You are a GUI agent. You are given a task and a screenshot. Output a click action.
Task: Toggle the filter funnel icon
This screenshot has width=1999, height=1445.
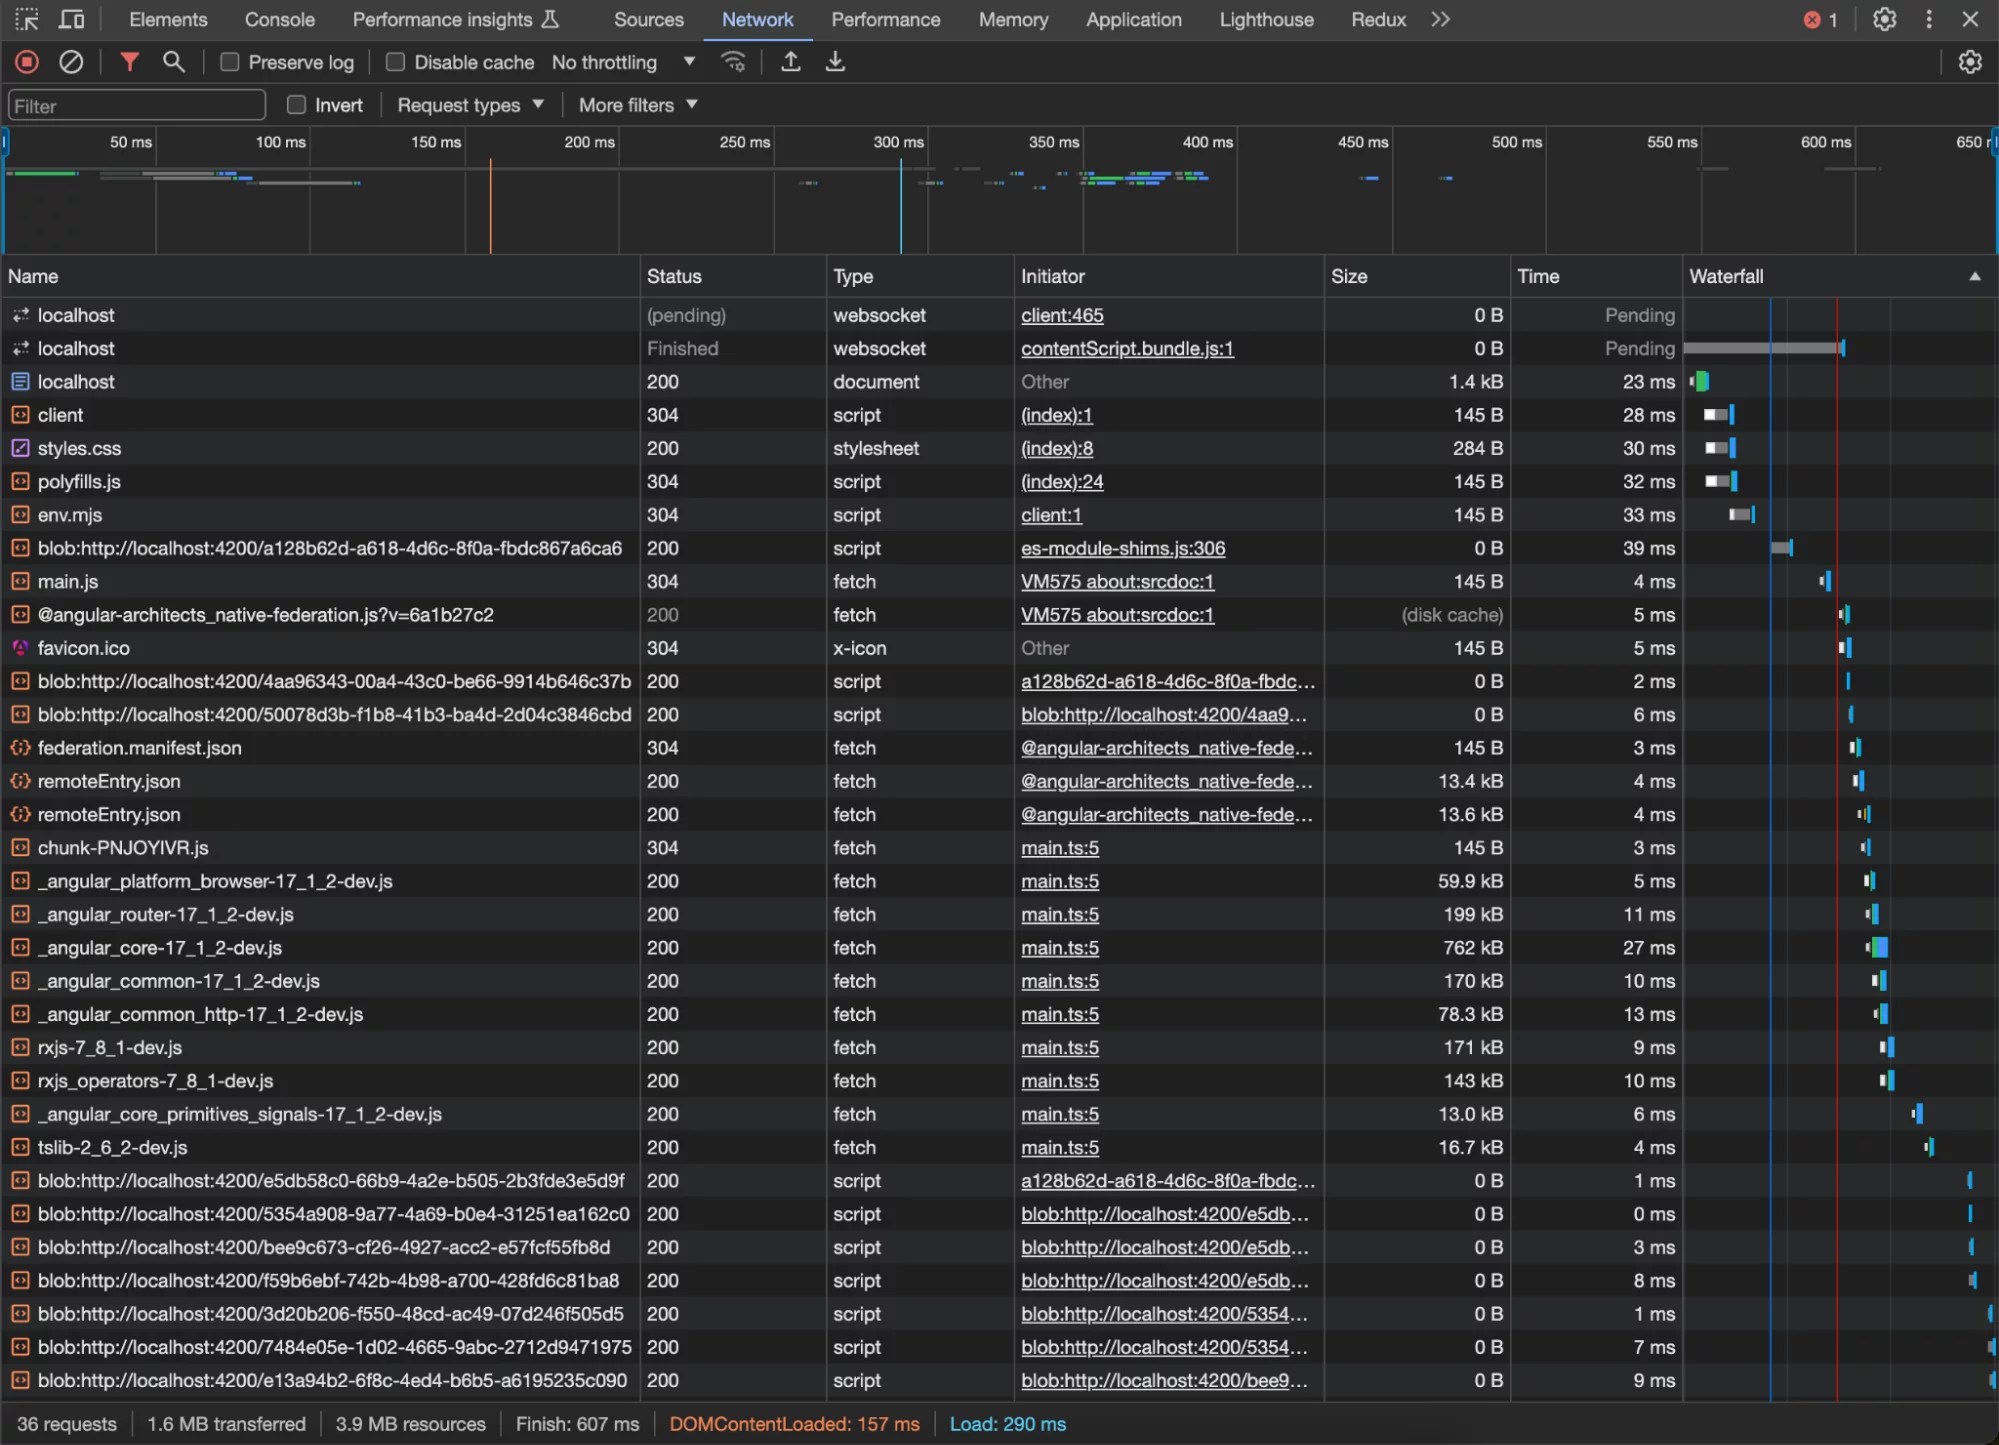pos(129,62)
